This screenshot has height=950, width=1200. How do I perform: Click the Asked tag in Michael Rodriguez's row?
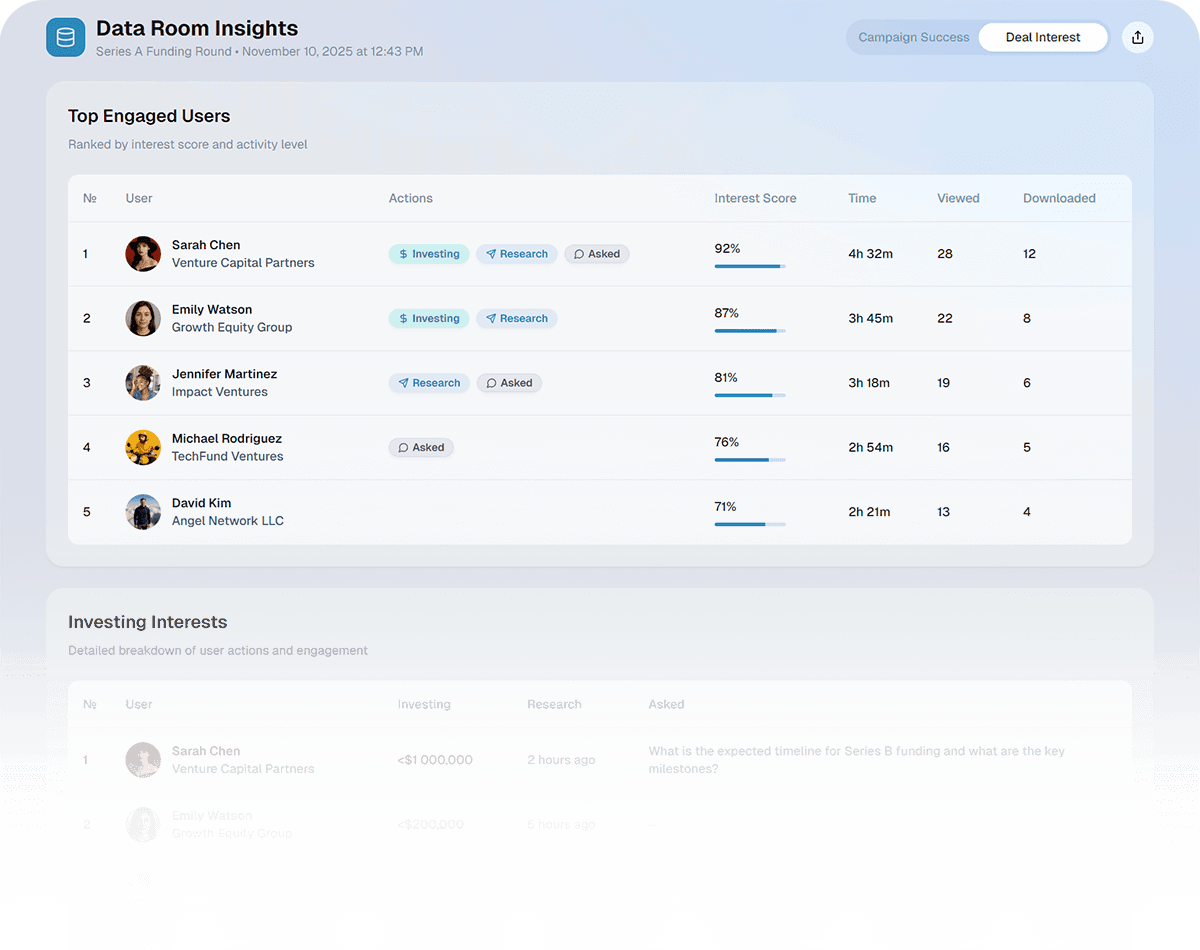421,447
